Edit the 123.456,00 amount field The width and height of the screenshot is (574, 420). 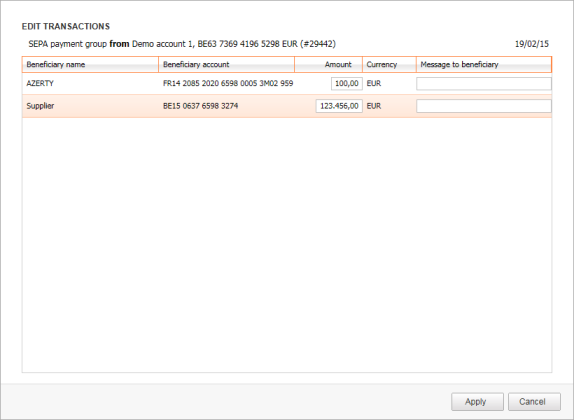click(x=339, y=106)
